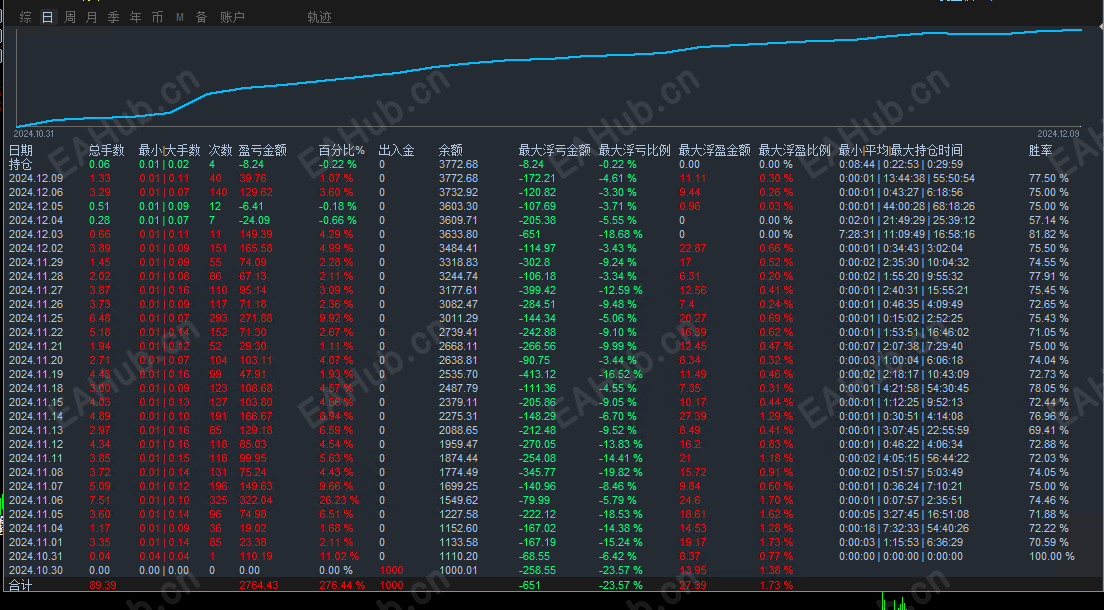Click the 日期 column header
This screenshot has height=610, width=1104.
tap(20, 150)
